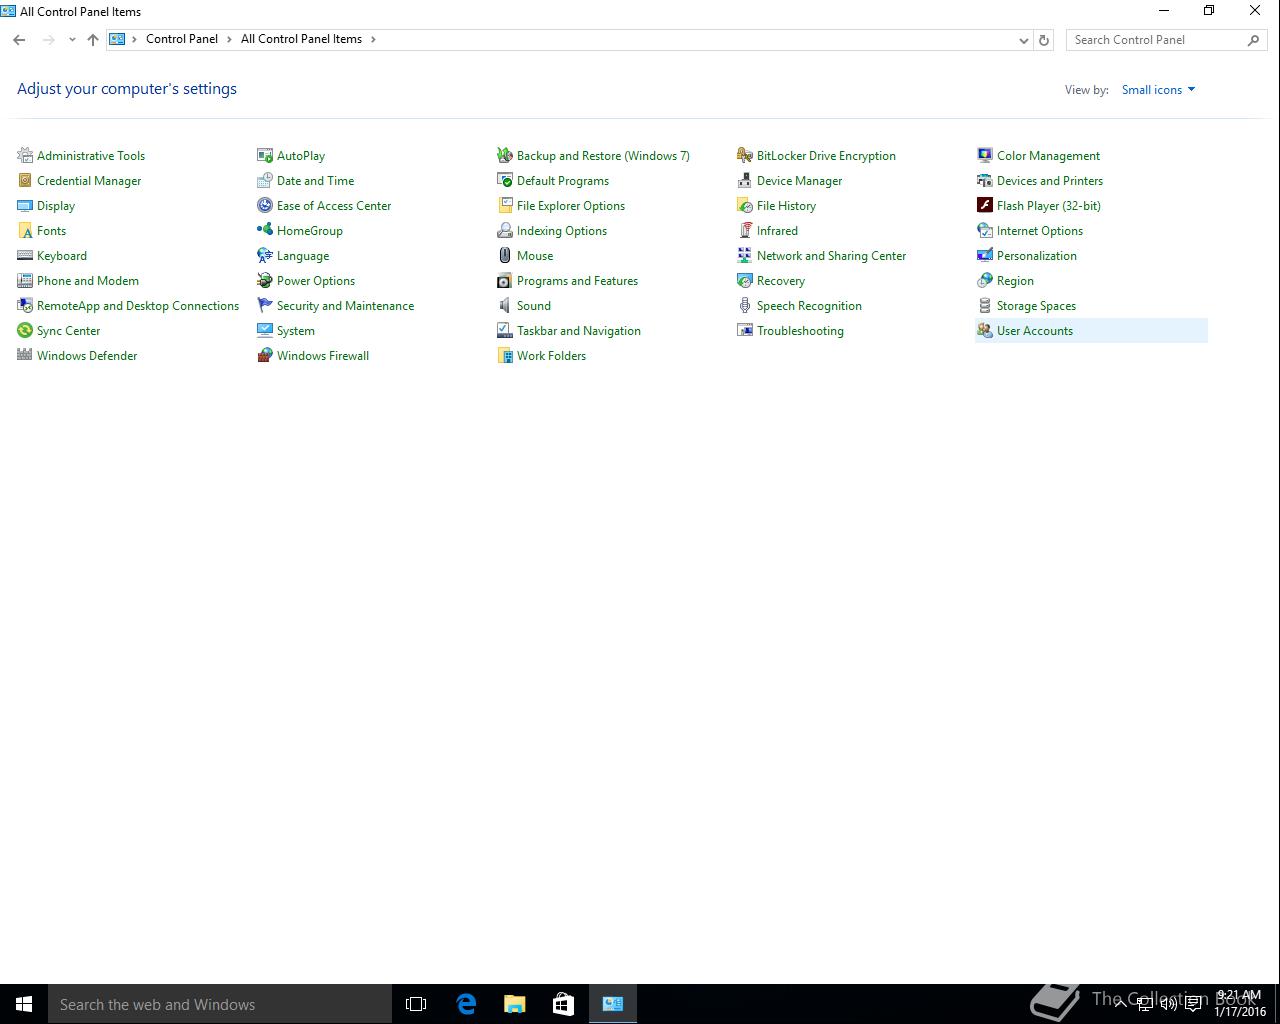Select Control Panel in the breadcrumb
Screen dimensions: 1280x1024
(182, 39)
